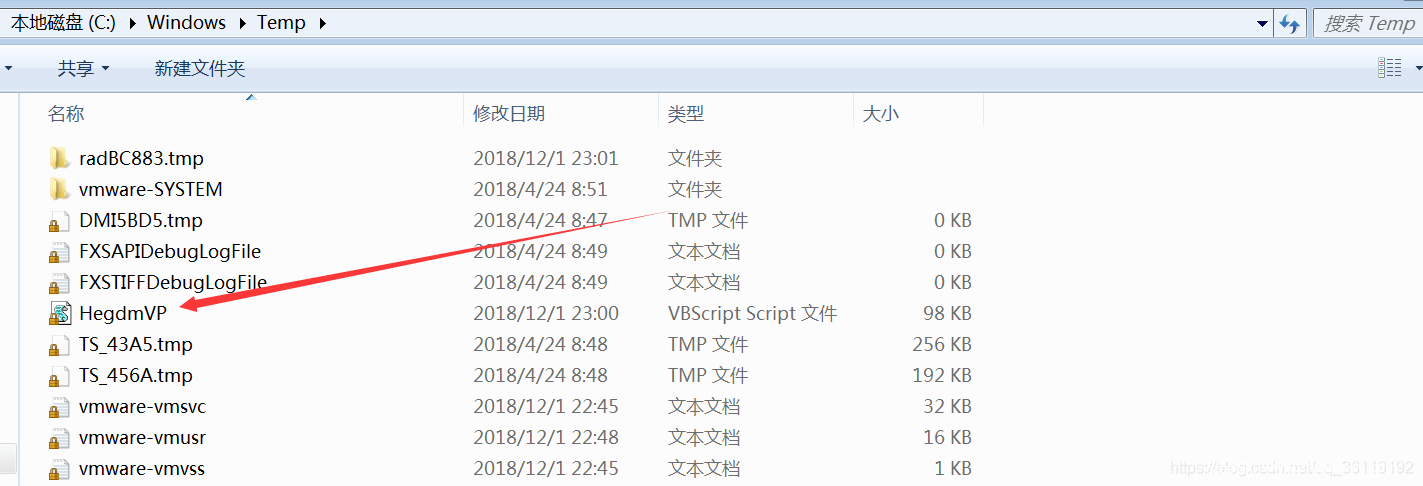Expand the address bar history dropdown
Screen dimensions: 1423x486
click(1263, 23)
